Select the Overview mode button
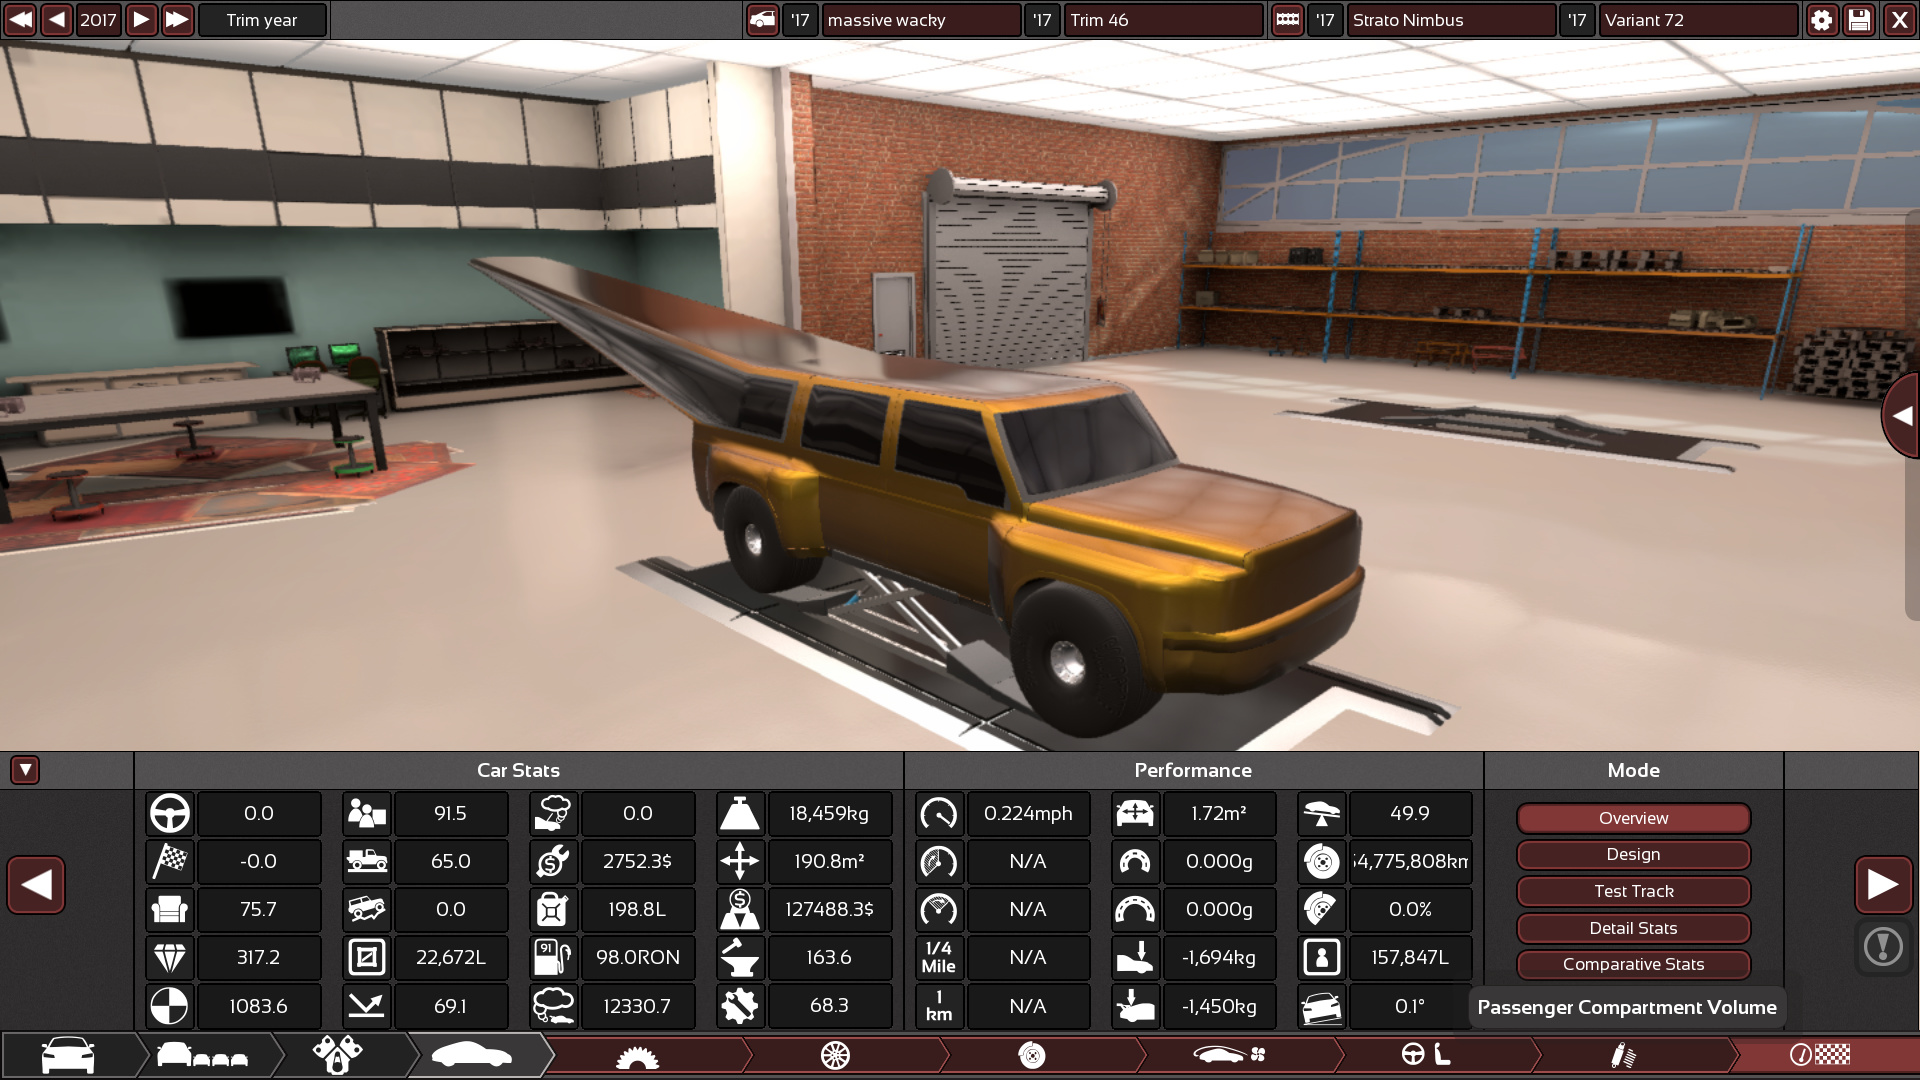1920x1080 pixels. tap(1633, 818)
